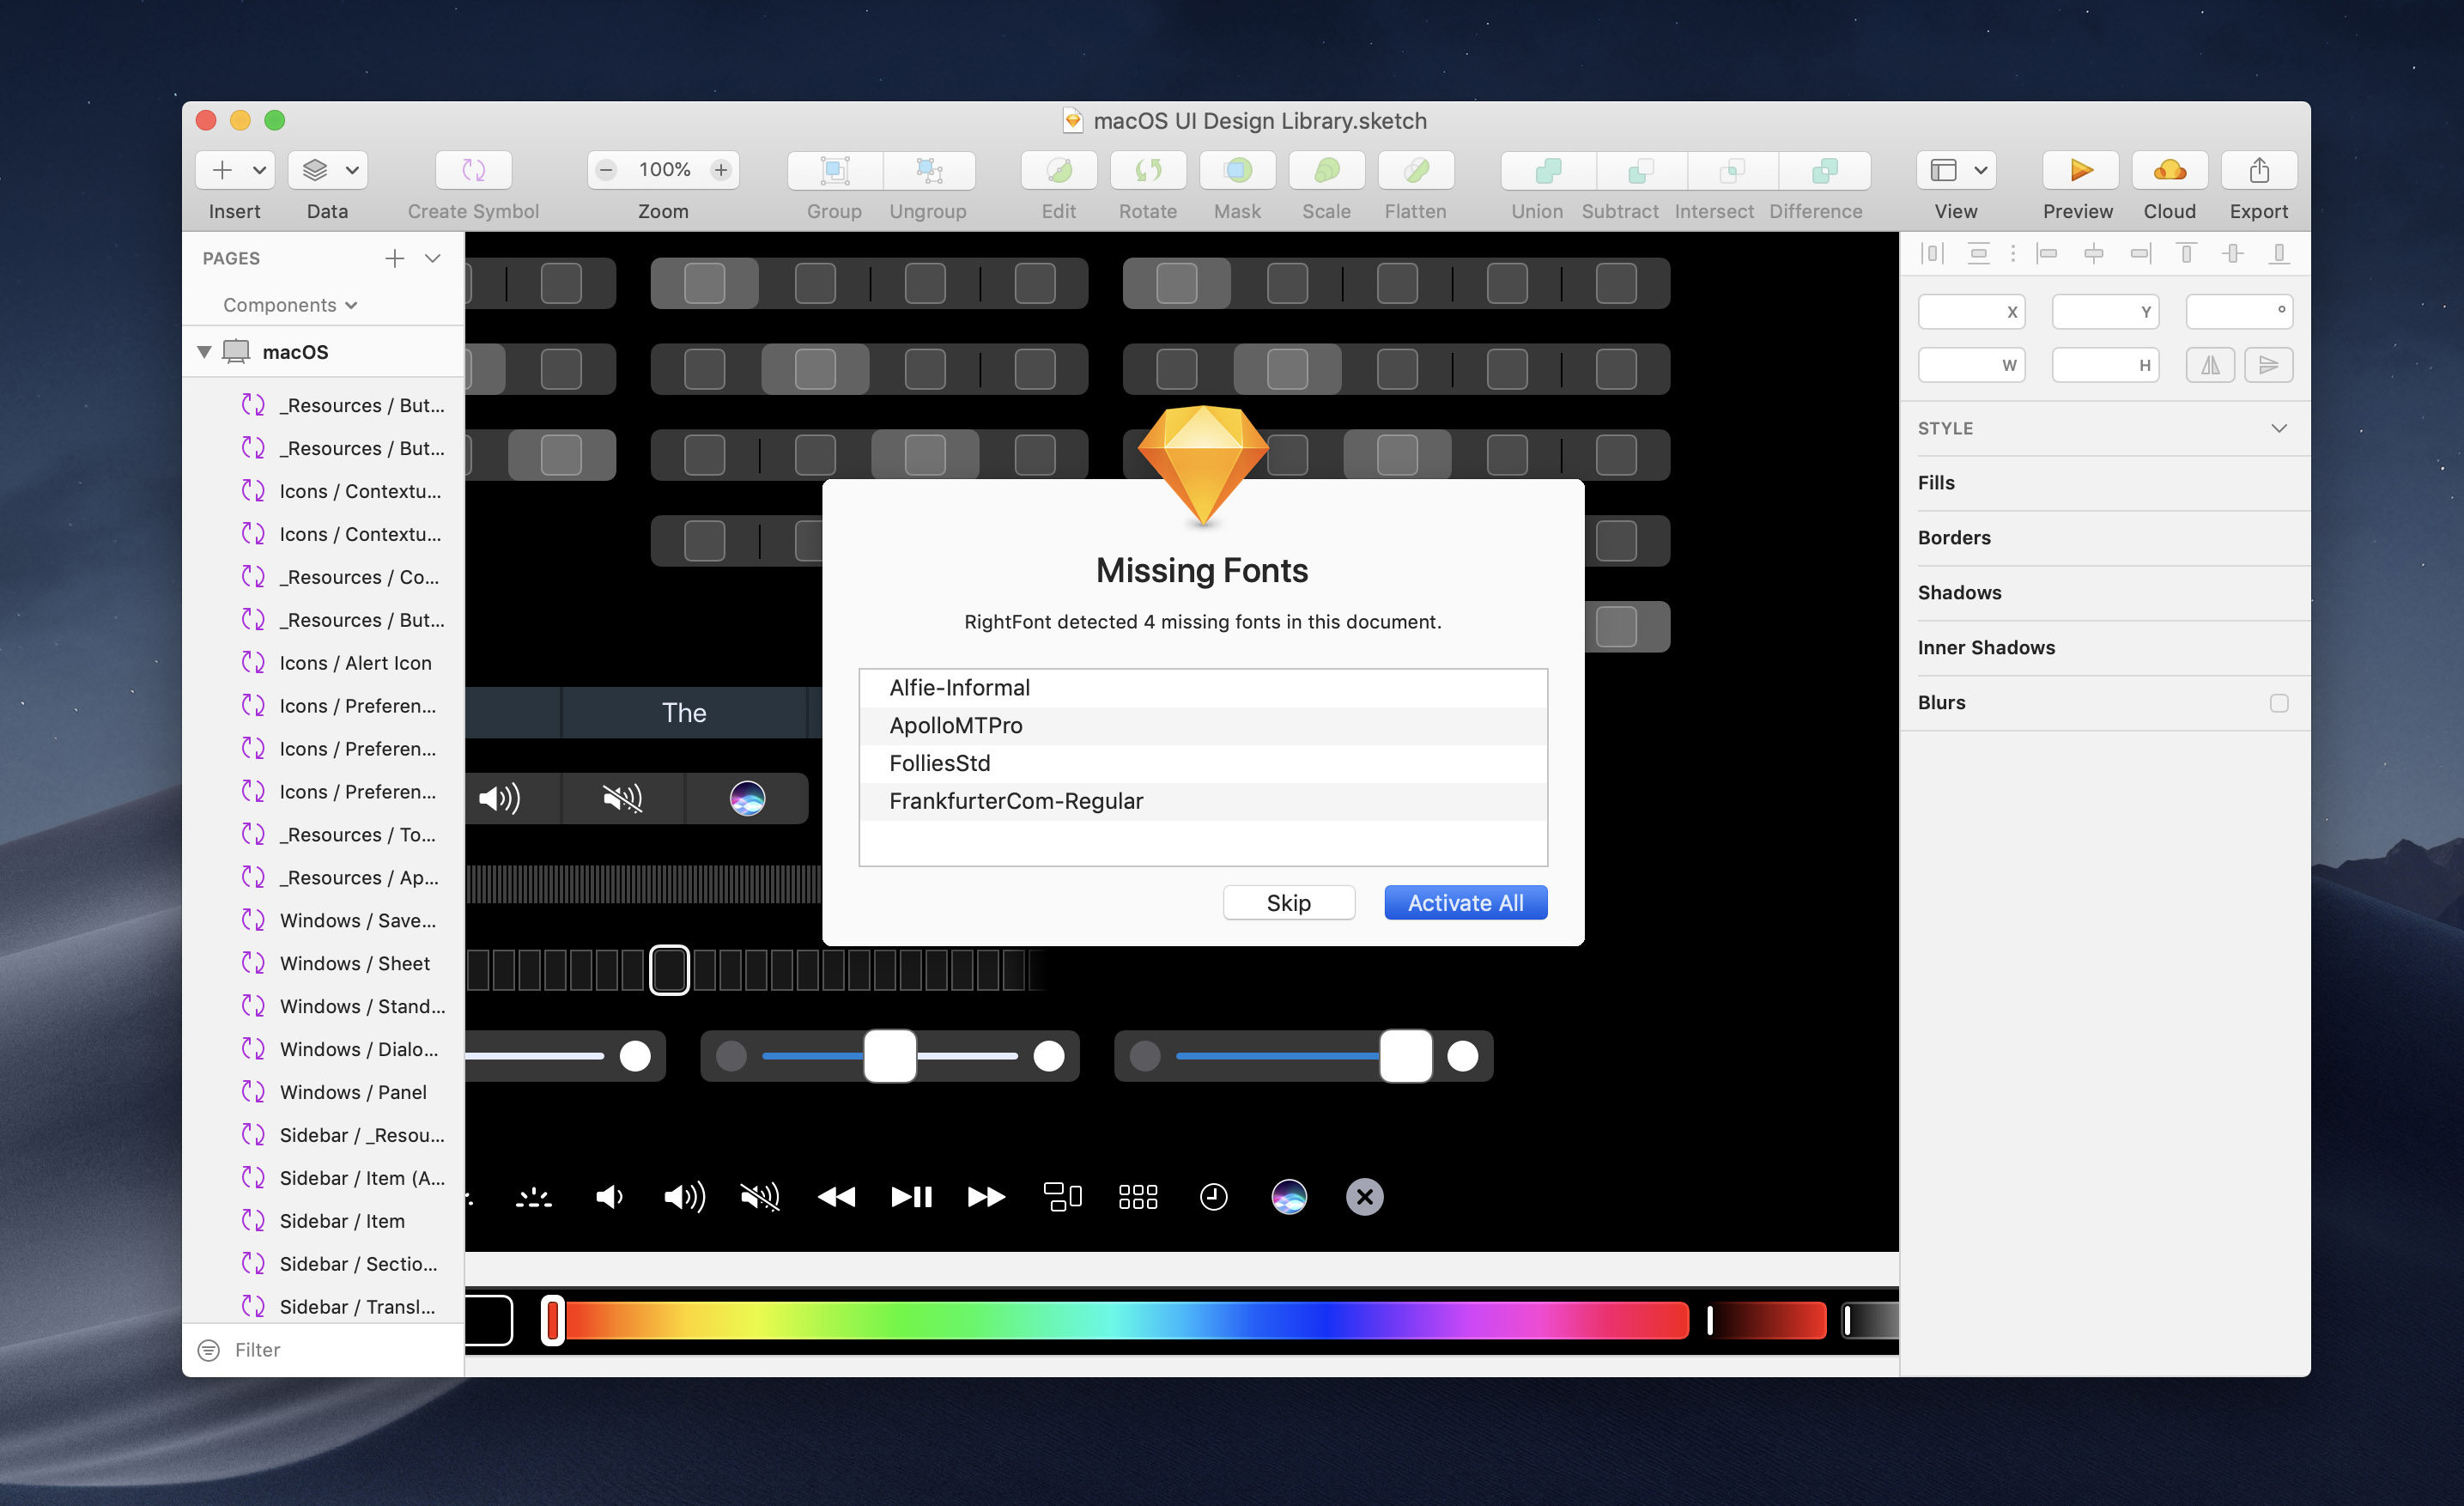Click the Skip button
The width and height of the screenshot is (2464, 1506).
(1288, 903)
